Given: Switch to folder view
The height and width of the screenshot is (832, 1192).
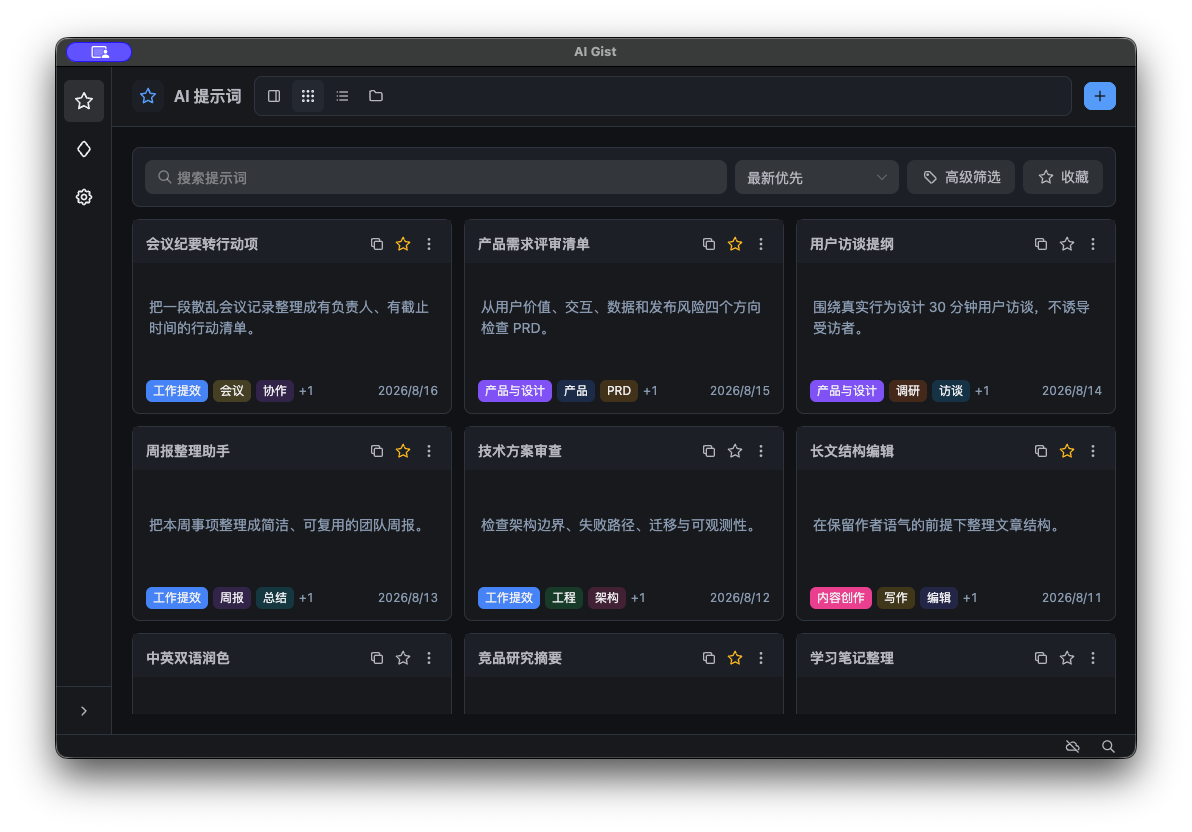Looking at the screenshot, I should click(376, 96).
